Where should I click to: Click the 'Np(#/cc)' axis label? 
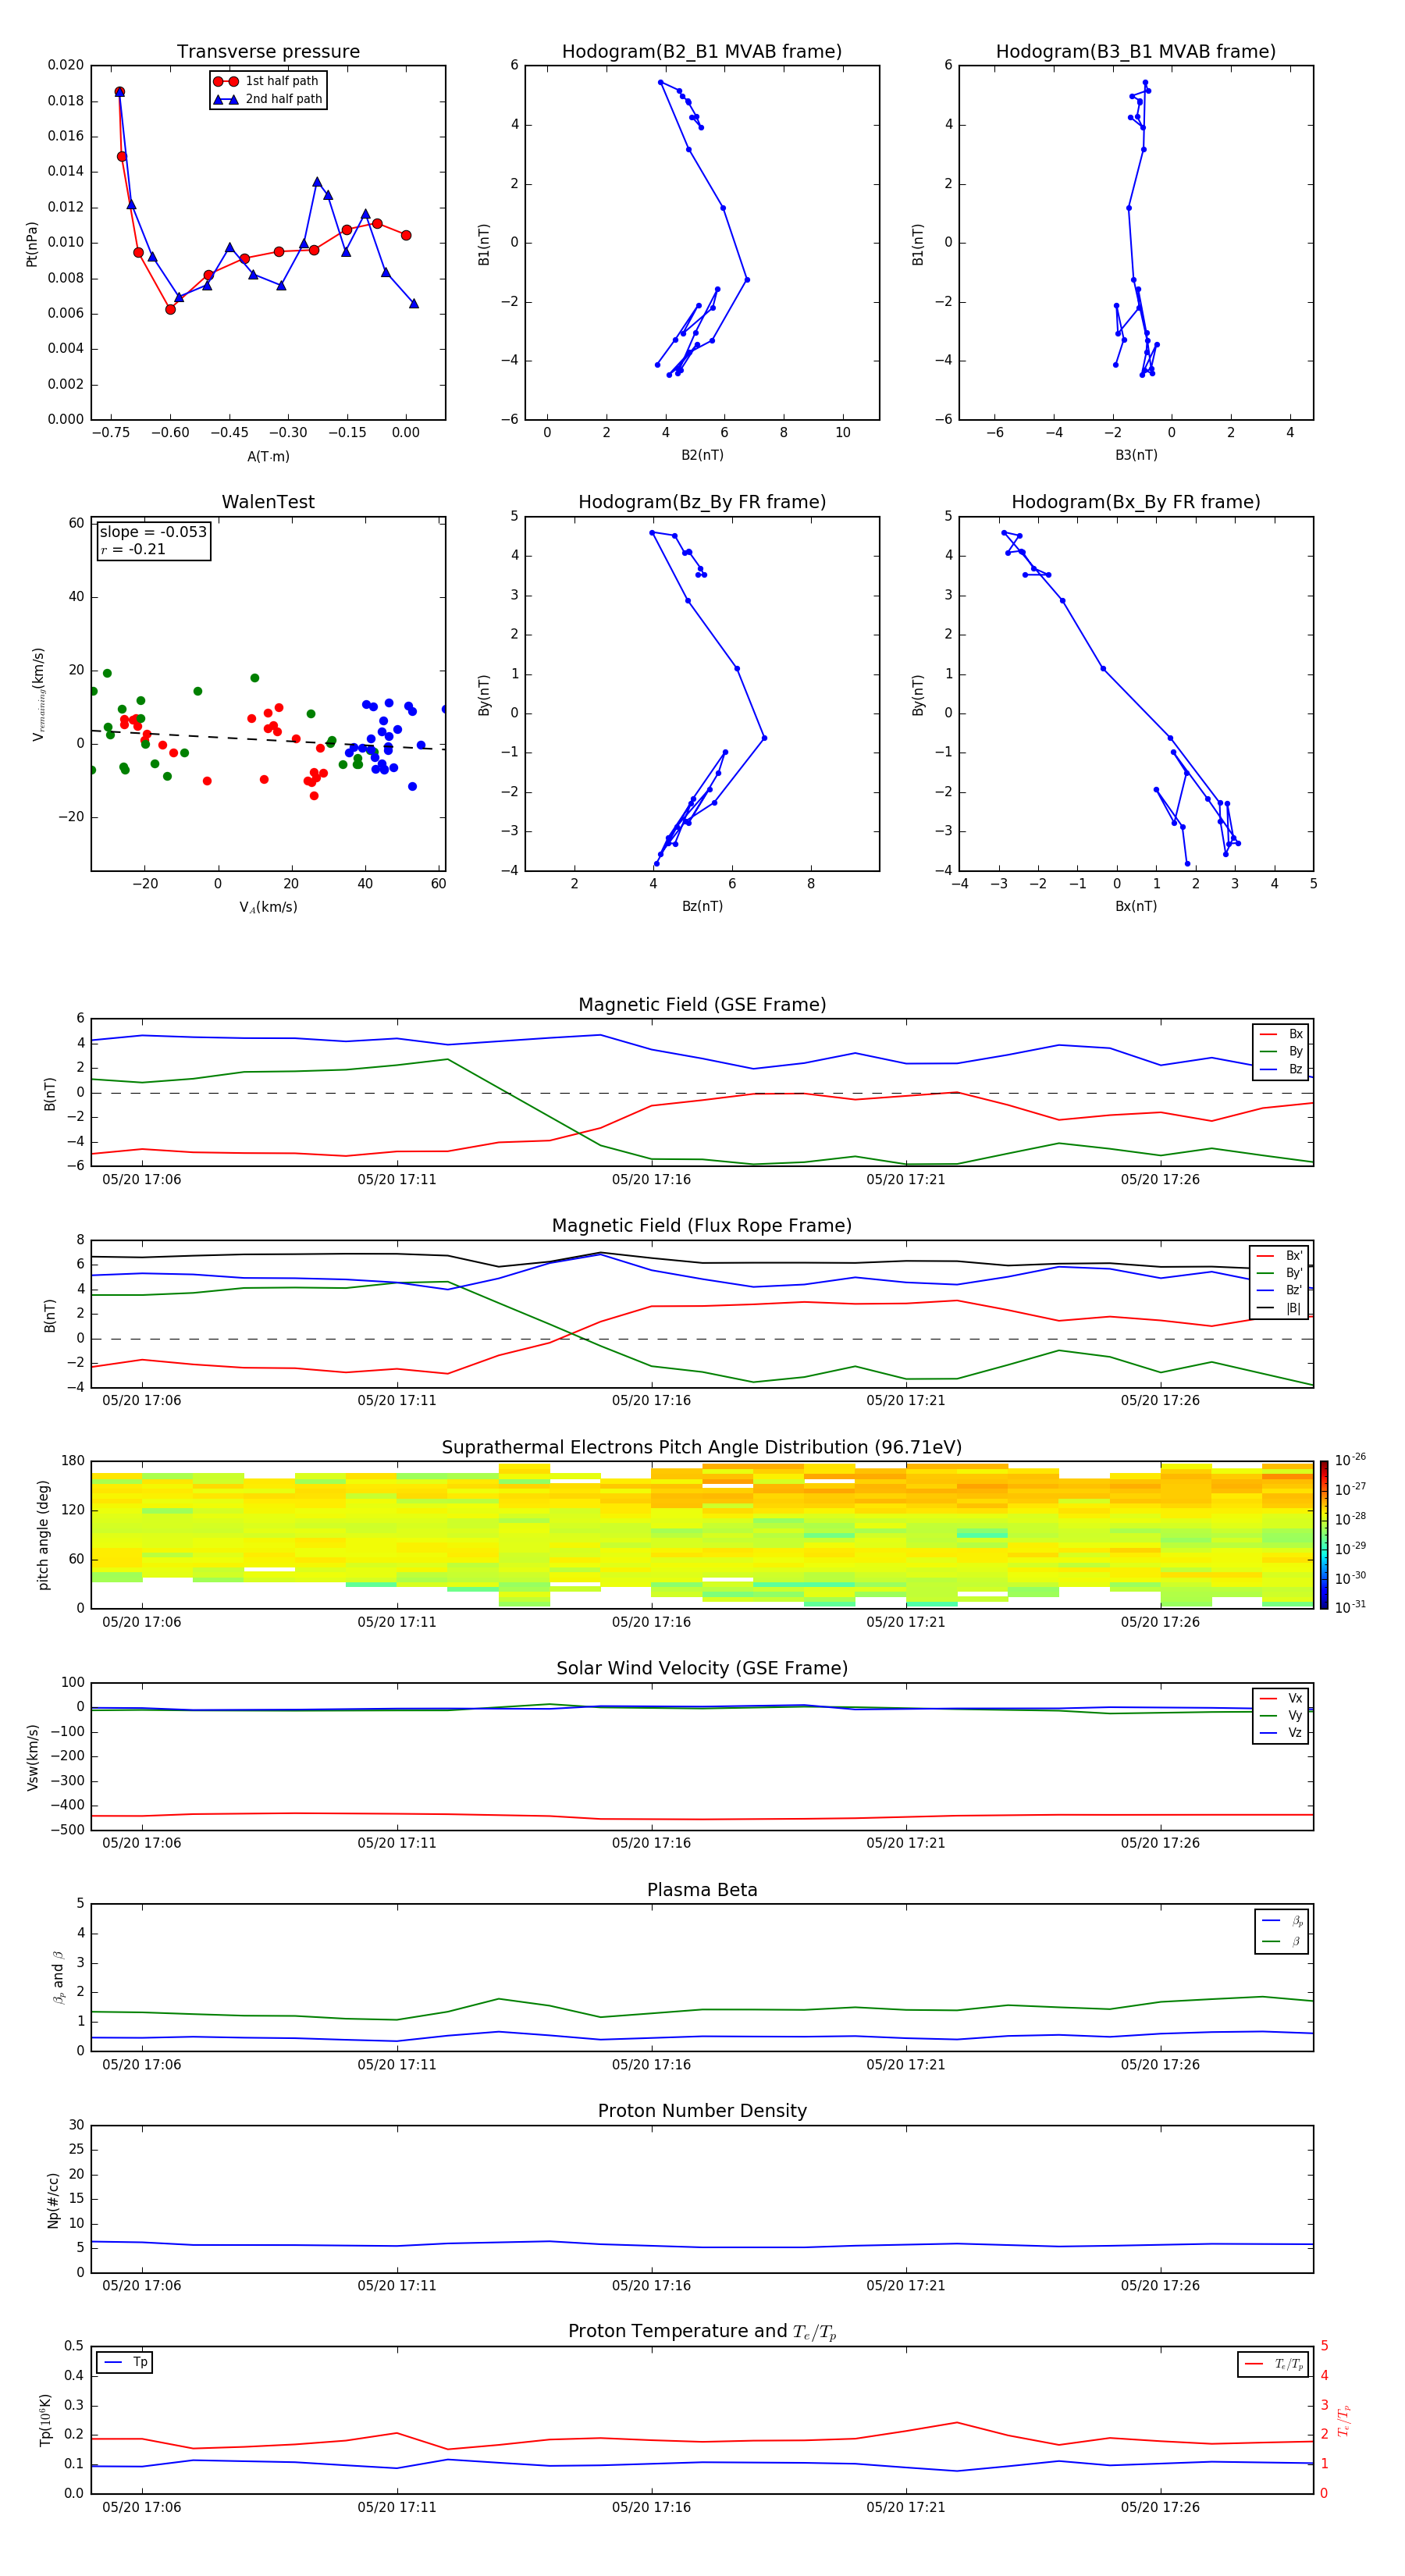(x=53, y=2200)
